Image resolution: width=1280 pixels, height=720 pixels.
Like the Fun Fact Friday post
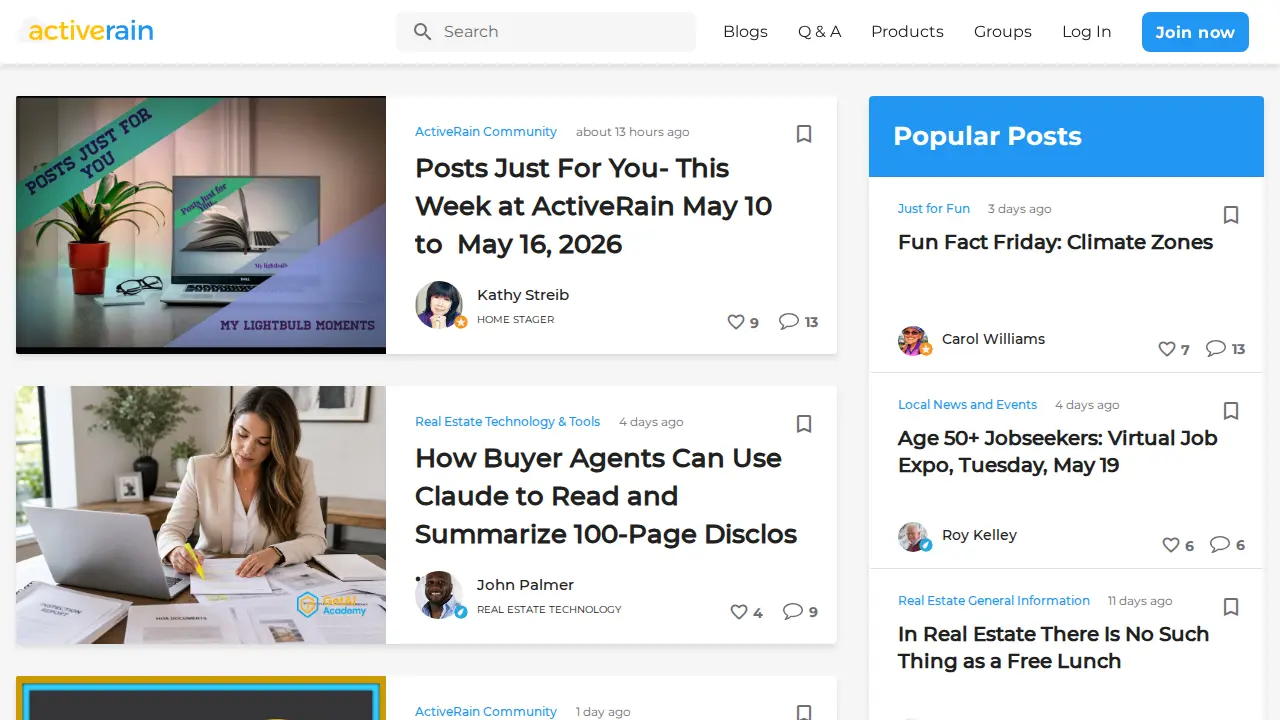pos(1167,349)
